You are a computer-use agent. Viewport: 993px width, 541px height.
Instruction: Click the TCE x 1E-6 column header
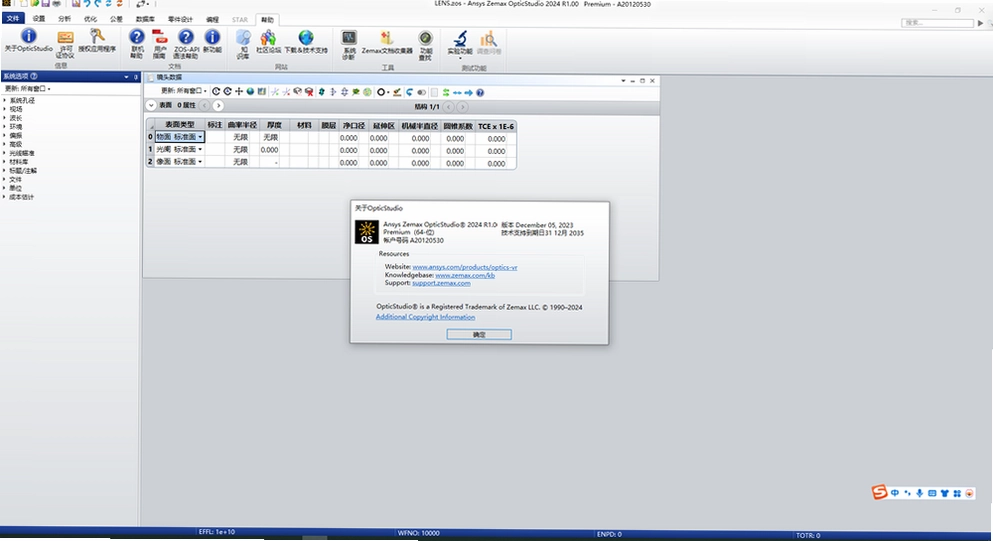(x=495, y=126)
